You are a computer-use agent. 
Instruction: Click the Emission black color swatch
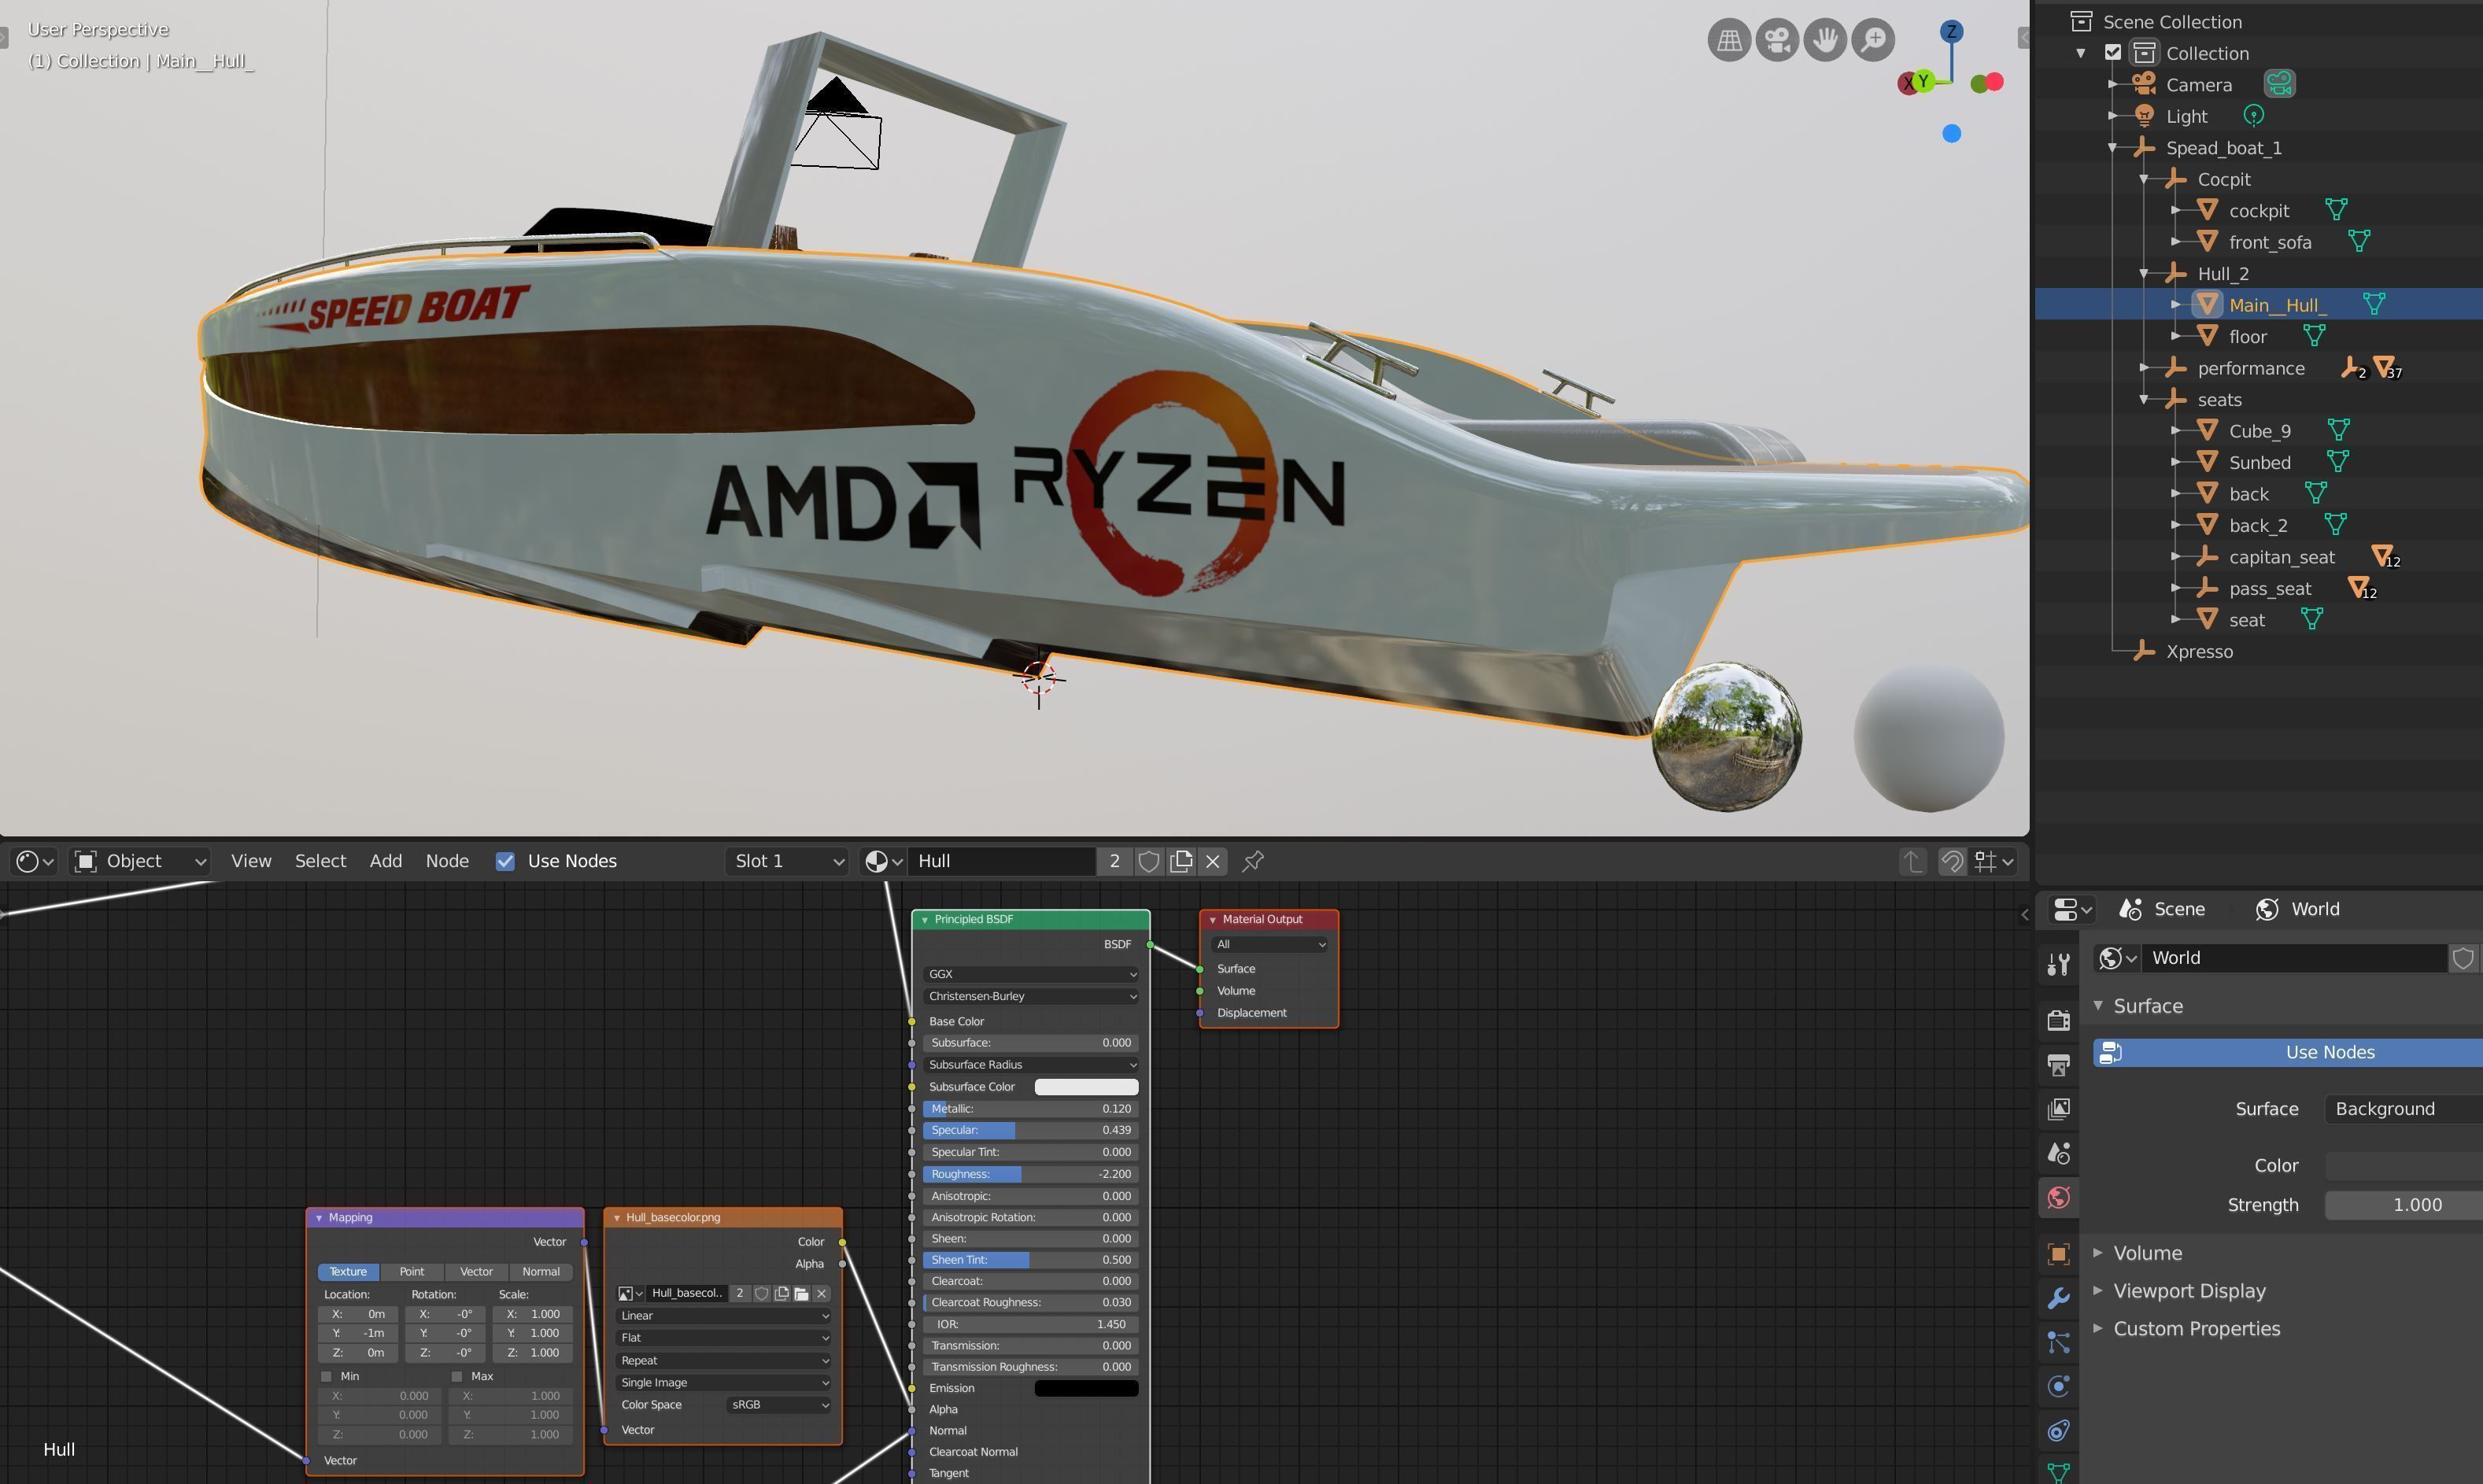pyautogui.click(x=1086, y=1388)
